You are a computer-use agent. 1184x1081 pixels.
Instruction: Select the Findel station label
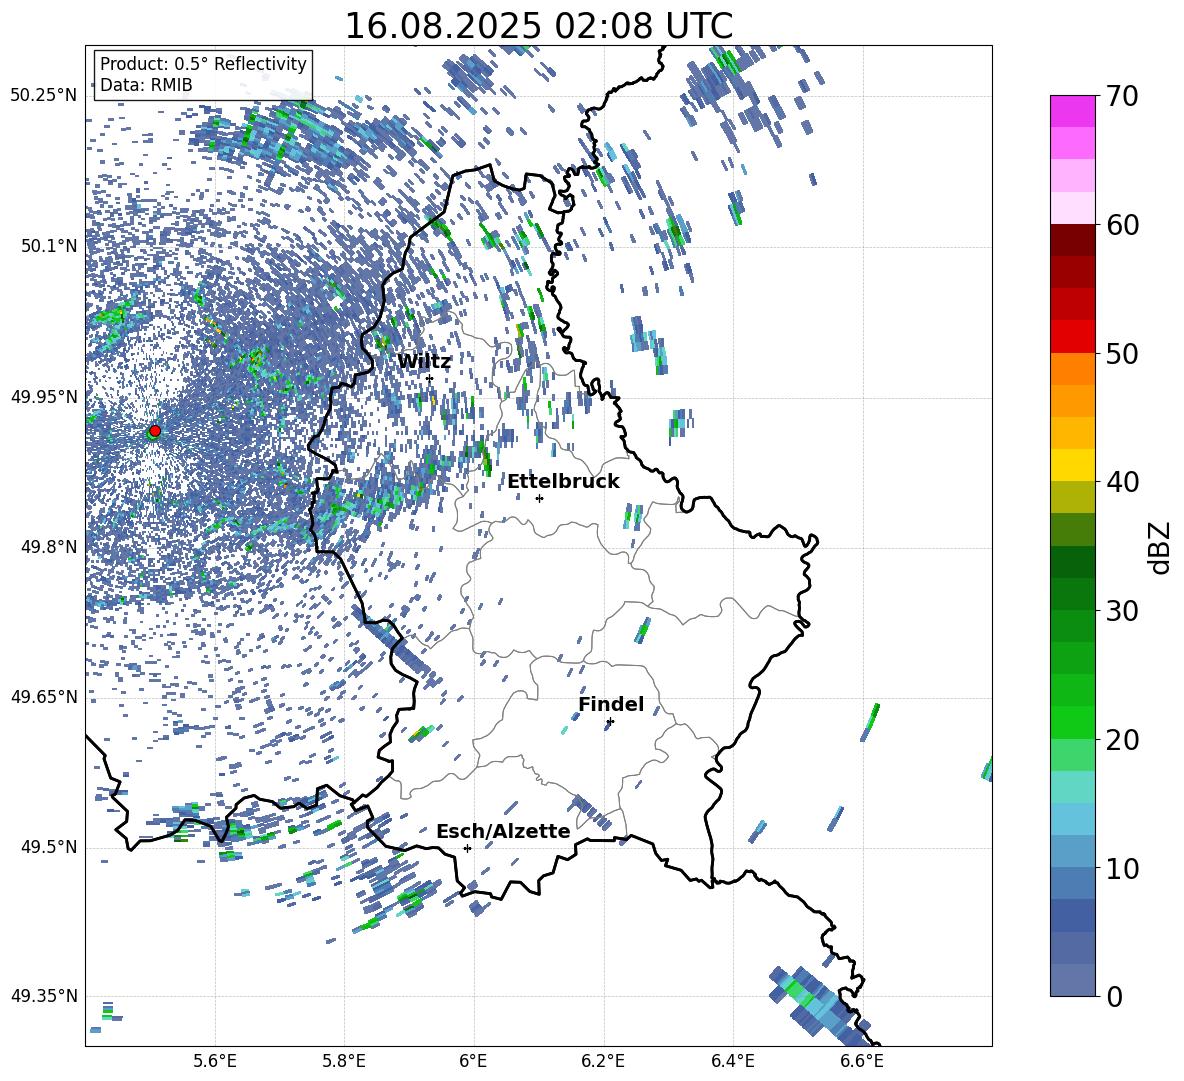pyautogui.click(x=611, y=704)
